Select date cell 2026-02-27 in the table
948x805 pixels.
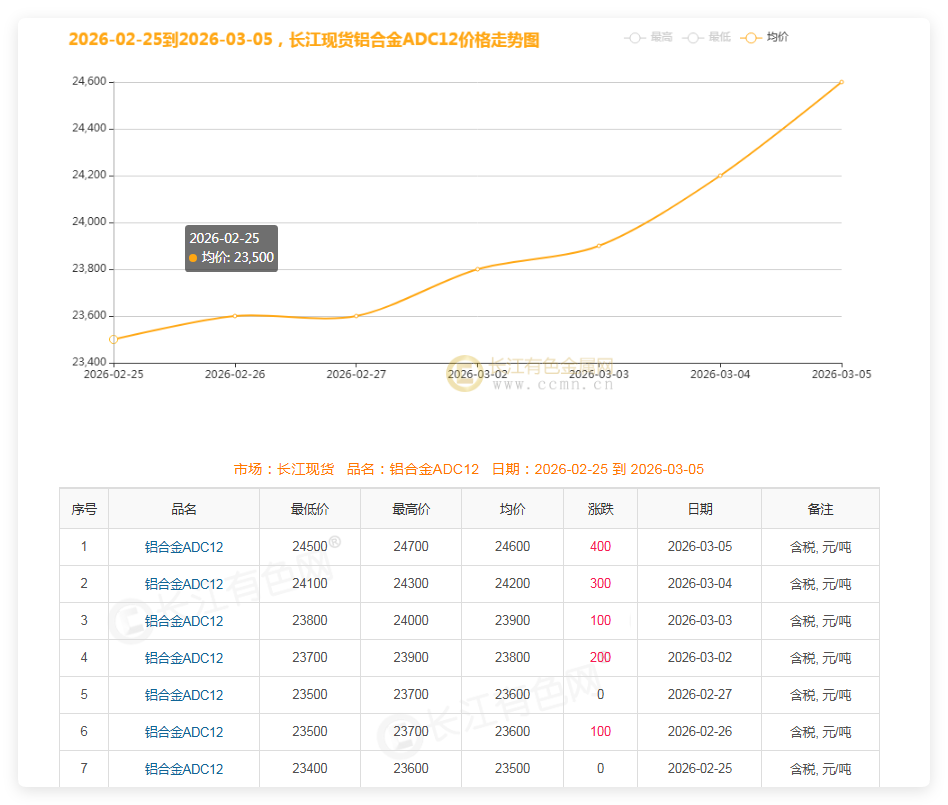coord(700,694)
